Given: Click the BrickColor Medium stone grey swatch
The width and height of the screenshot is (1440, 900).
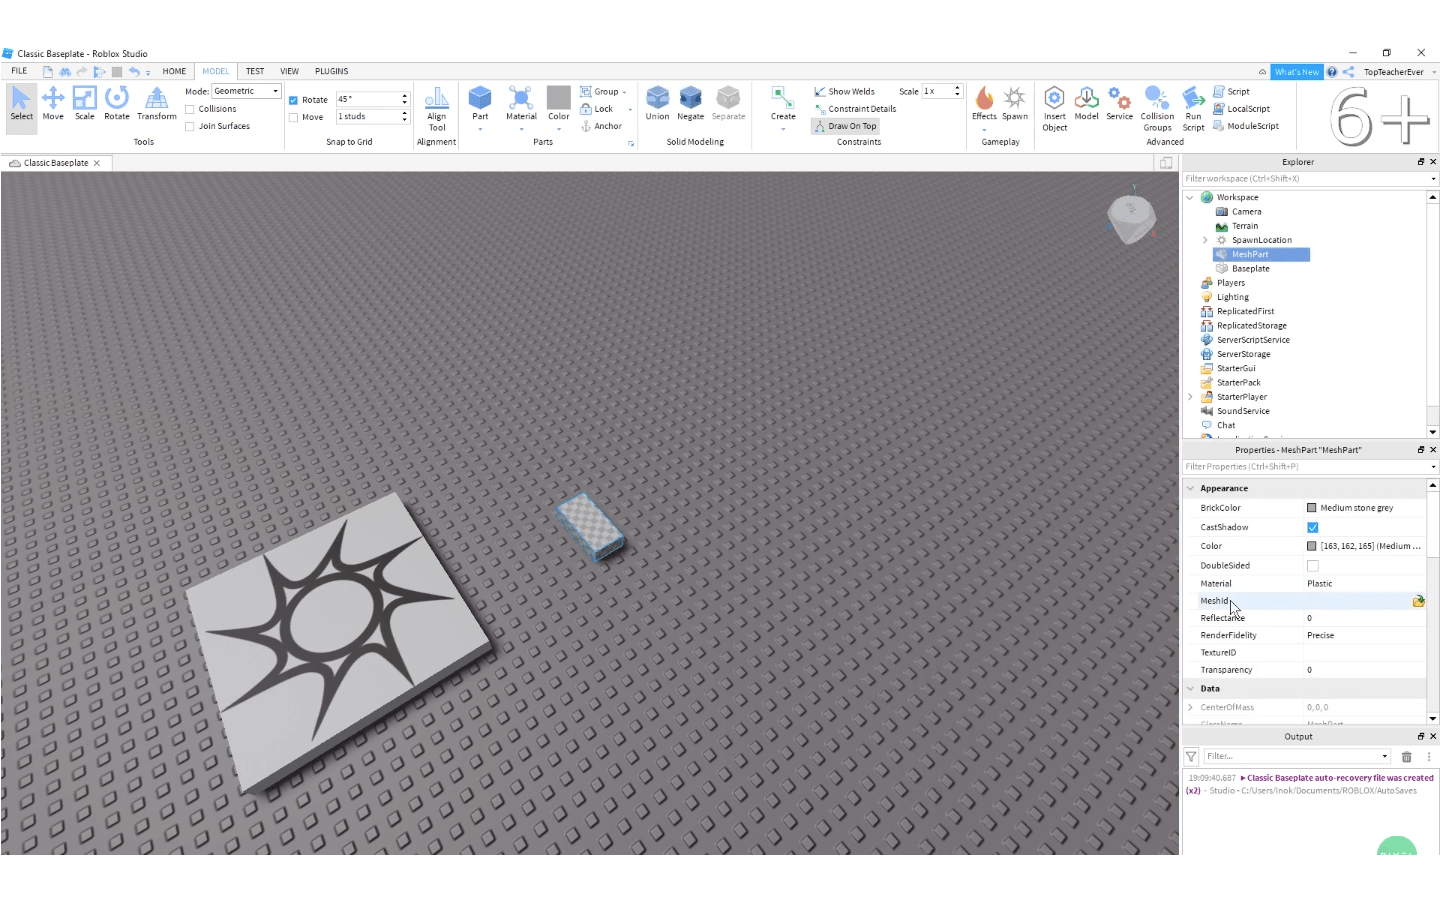Looking at the screenshot, I should coord(1312,508).
